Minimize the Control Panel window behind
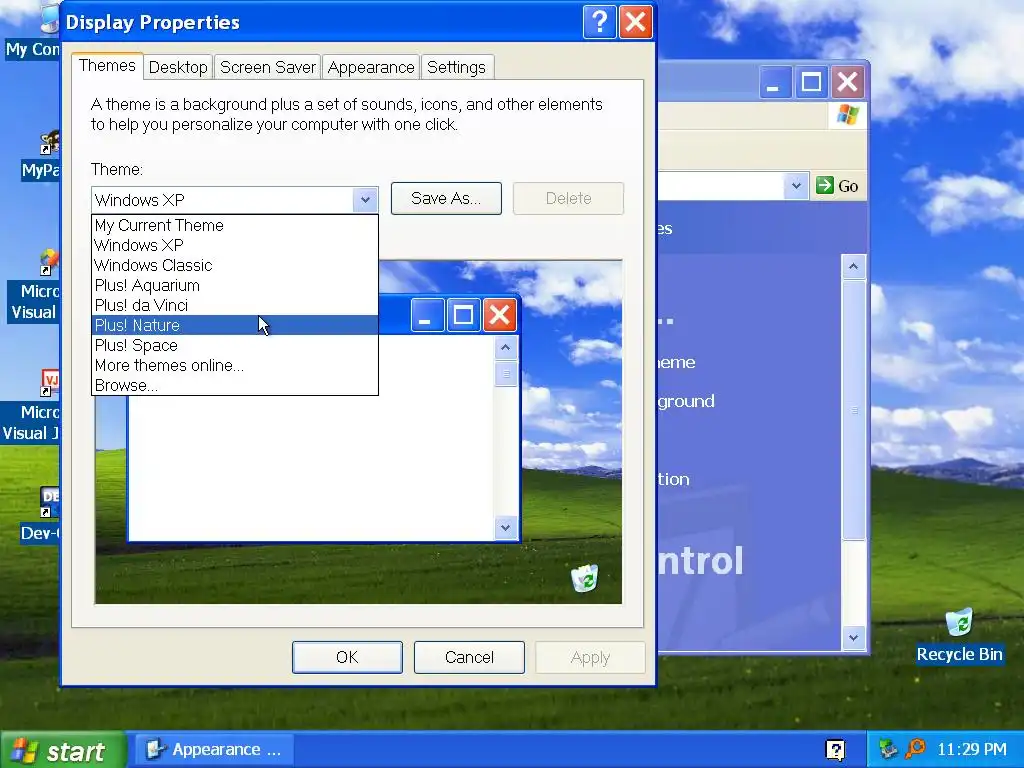 (775, 82)
